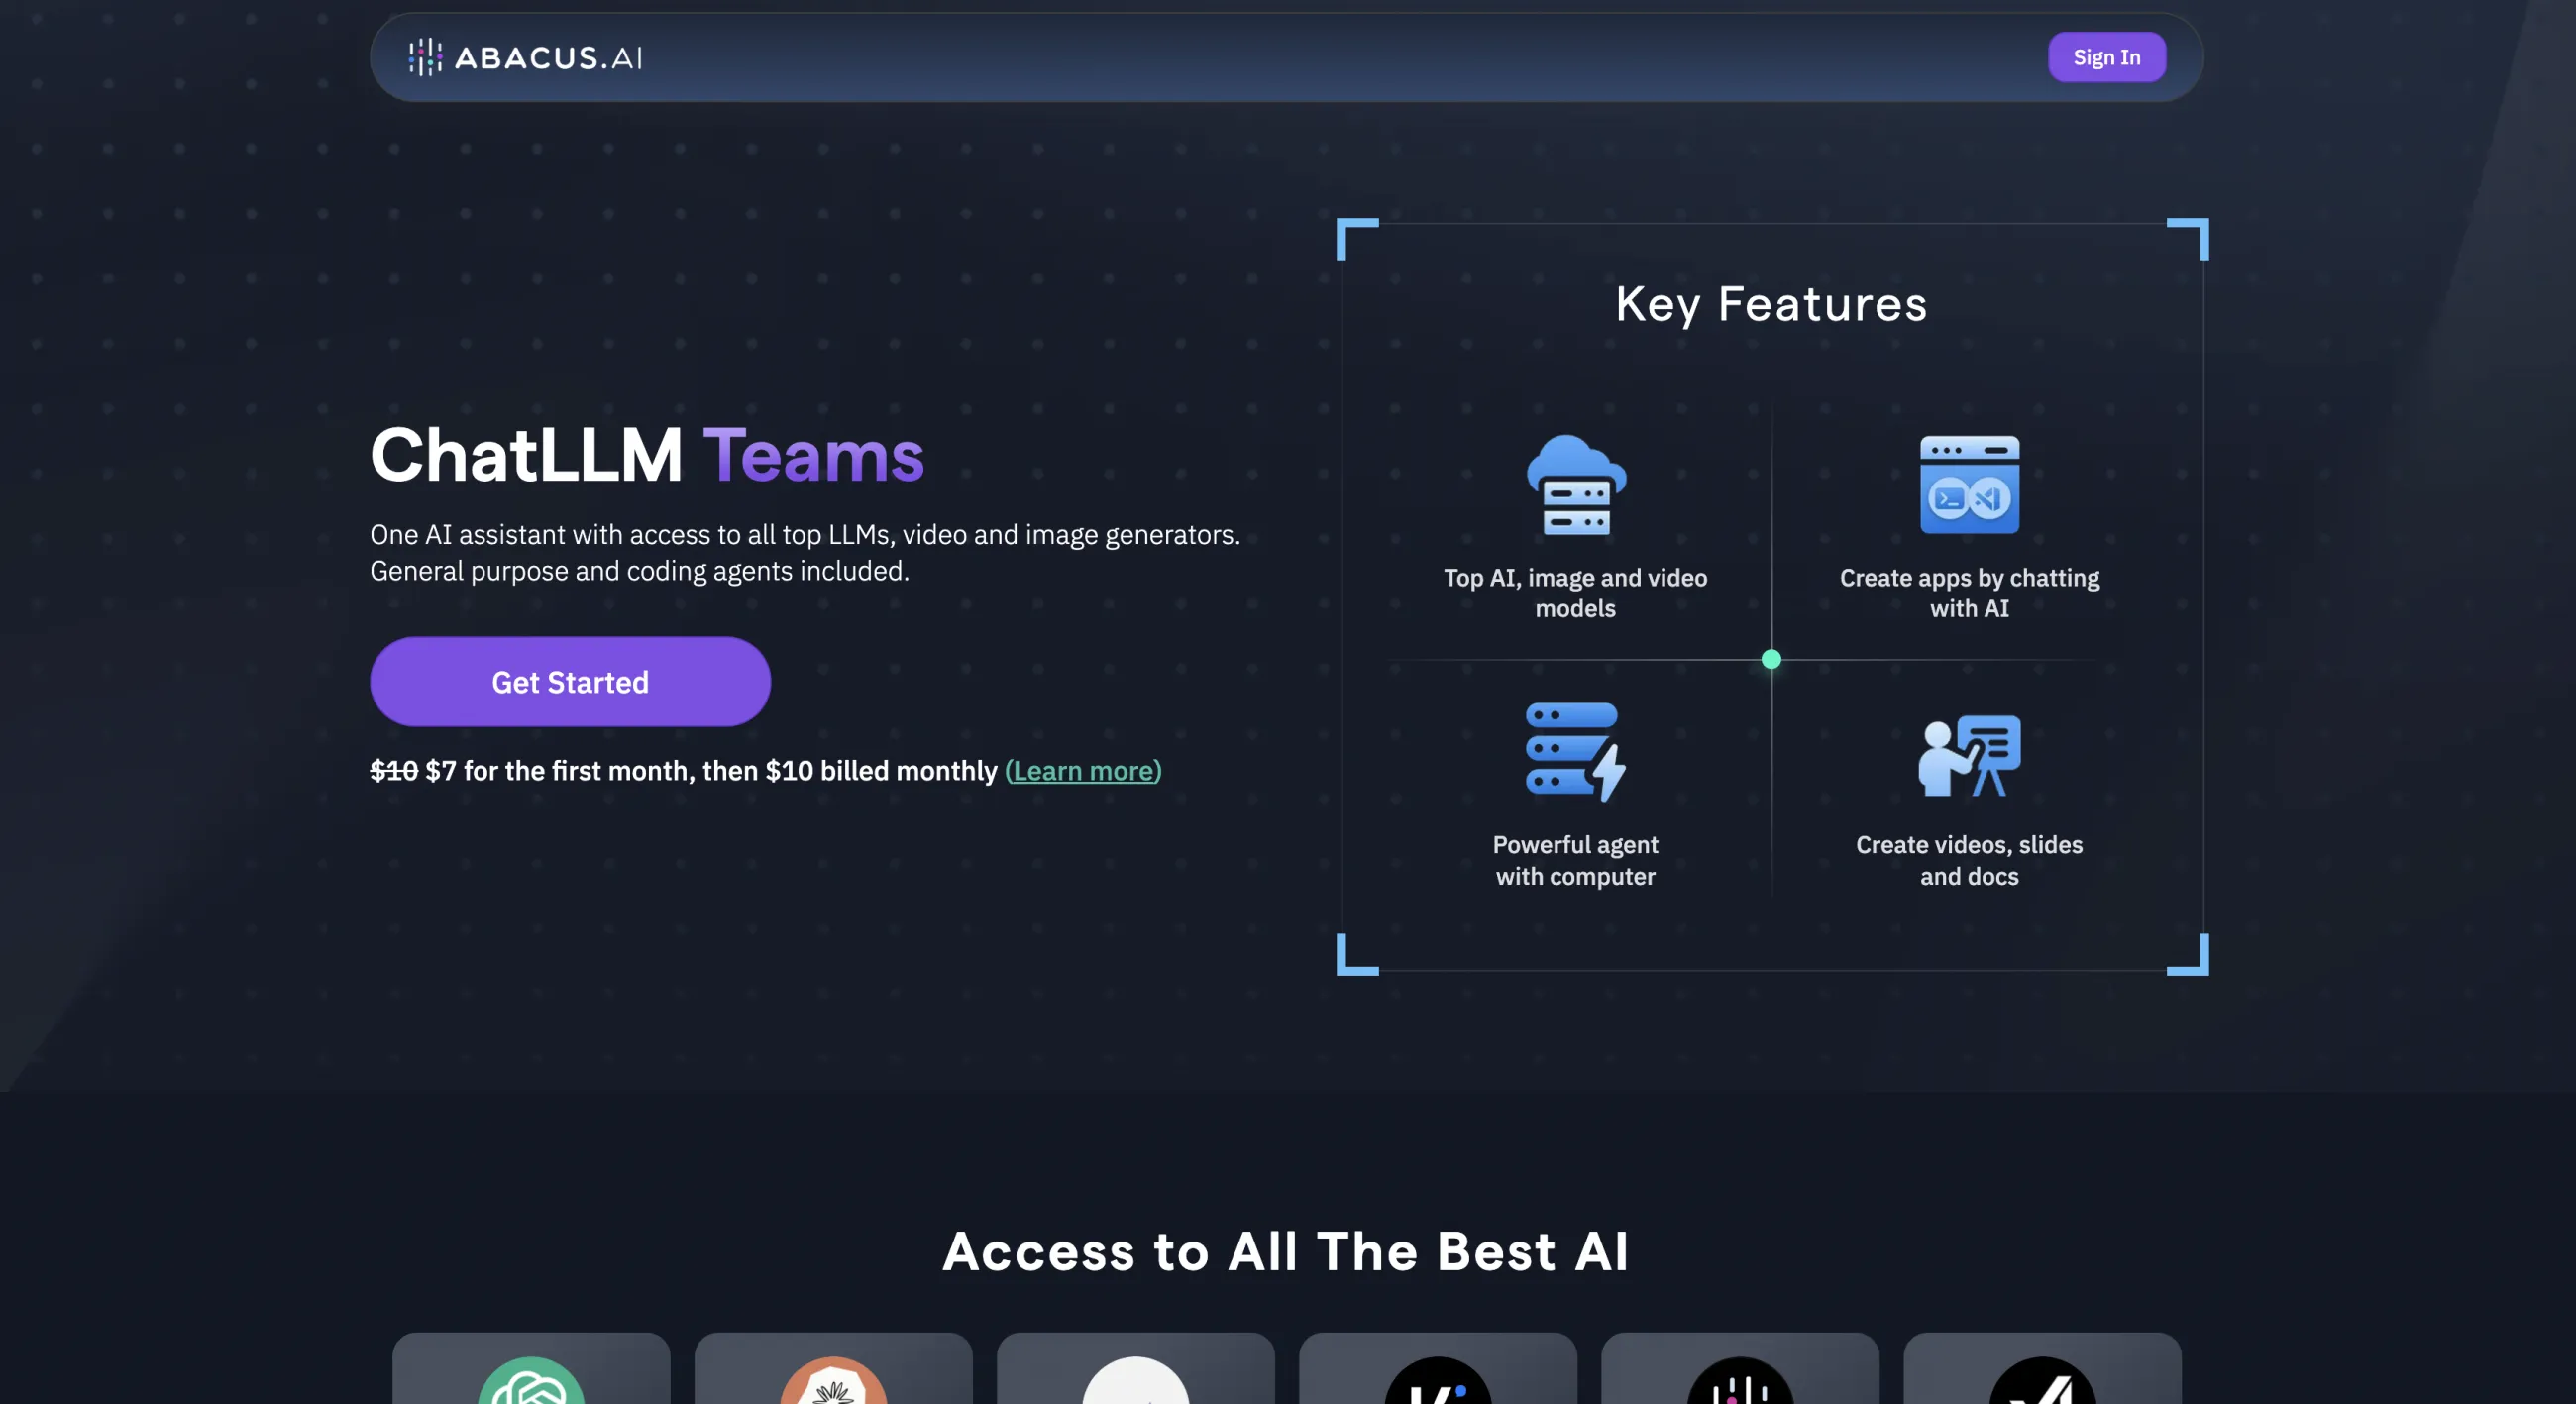Open the Learn more link

(x=1083, y=771)
